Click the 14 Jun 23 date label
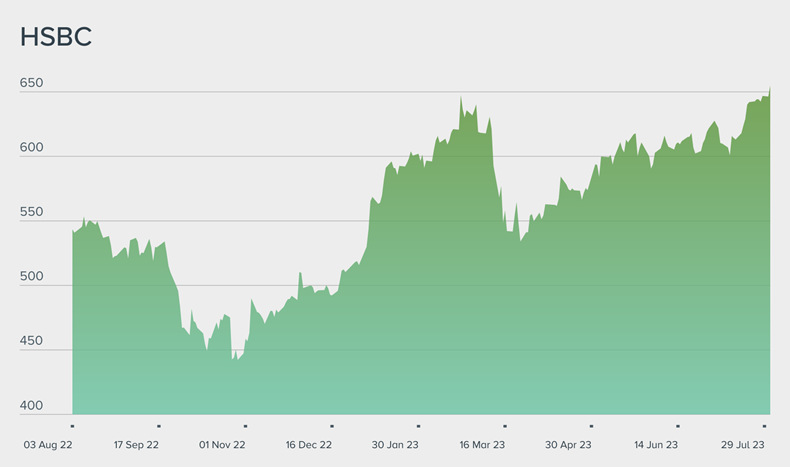Image resolution: width=790 pixels, height=467 pixels. pos(655,445)
